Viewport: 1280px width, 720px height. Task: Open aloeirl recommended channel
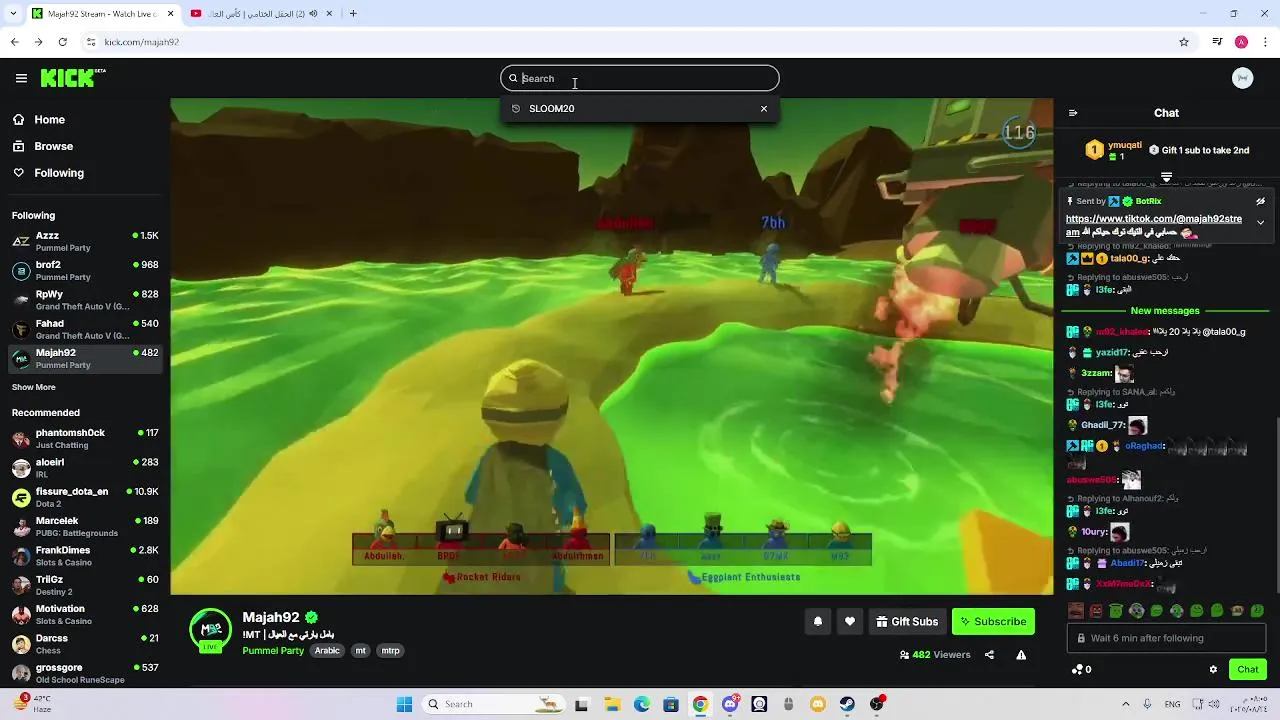pos(85,468)
